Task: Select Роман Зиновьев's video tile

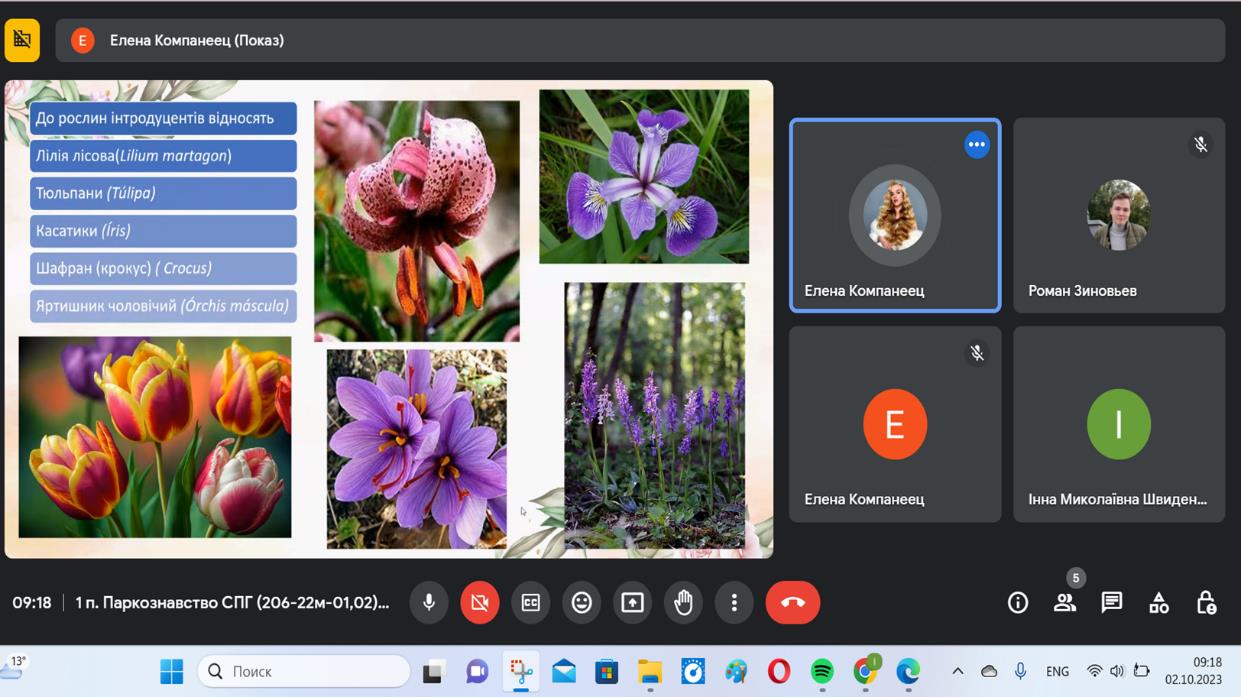Action: click(1118, 216)
